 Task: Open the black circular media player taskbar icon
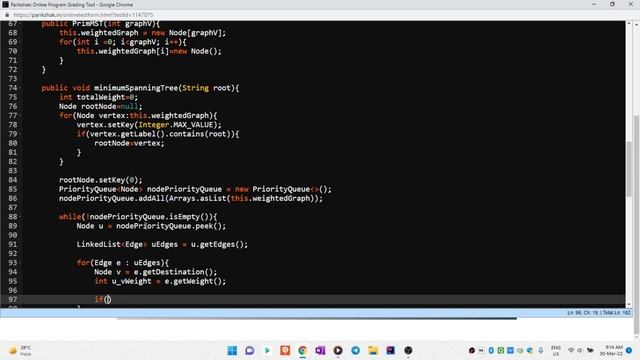tap(338, 350)
